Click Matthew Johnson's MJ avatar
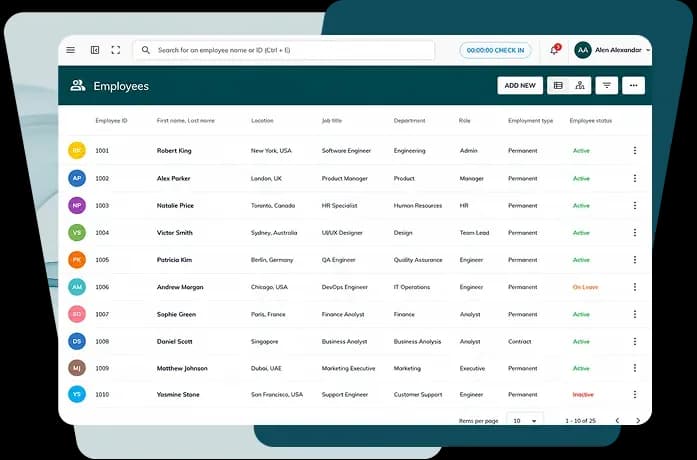 77,368
